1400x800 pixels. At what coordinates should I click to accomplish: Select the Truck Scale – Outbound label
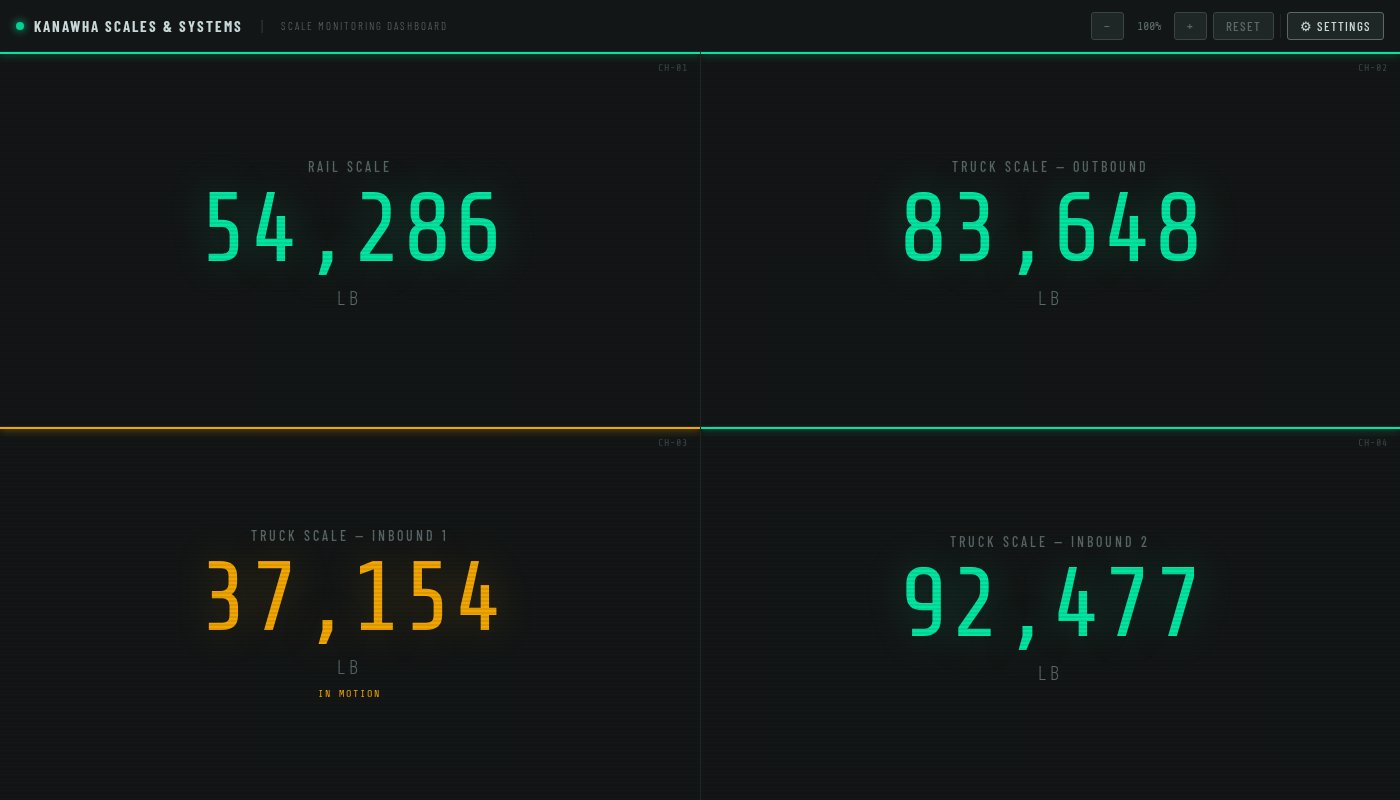click(1050, 167)
